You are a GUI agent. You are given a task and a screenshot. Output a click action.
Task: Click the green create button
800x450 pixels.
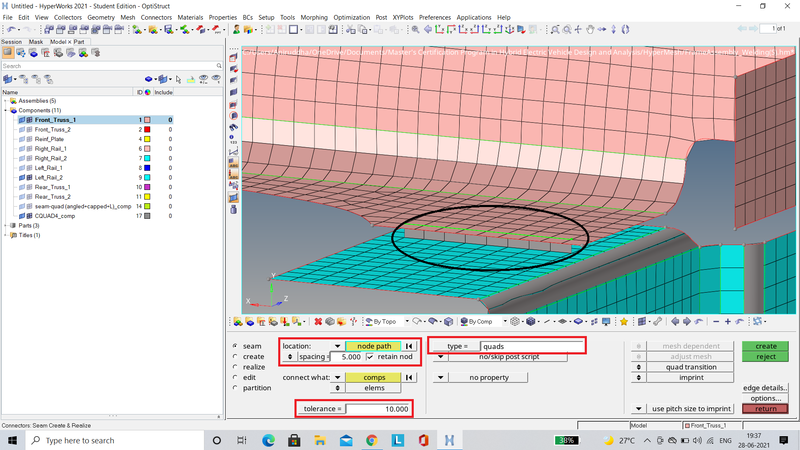[765, 346]
